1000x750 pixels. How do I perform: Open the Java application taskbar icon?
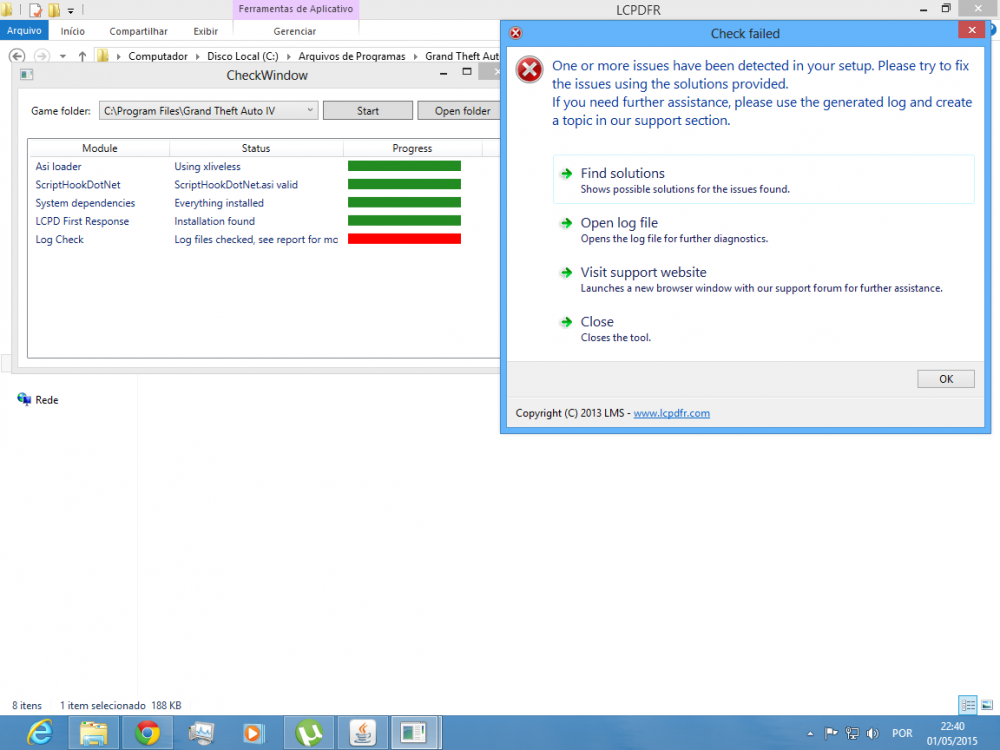[362, 733]
